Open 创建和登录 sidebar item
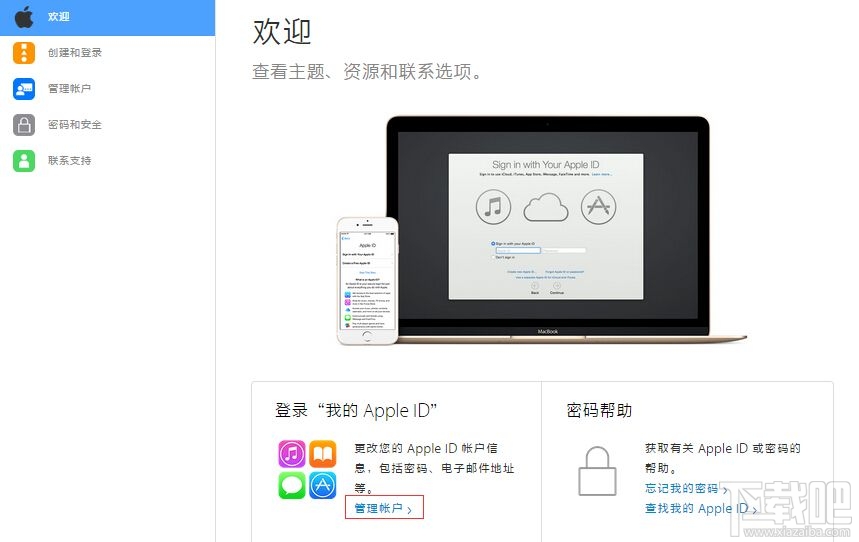The height and width of the screenshot is (542, 859). 107,53
